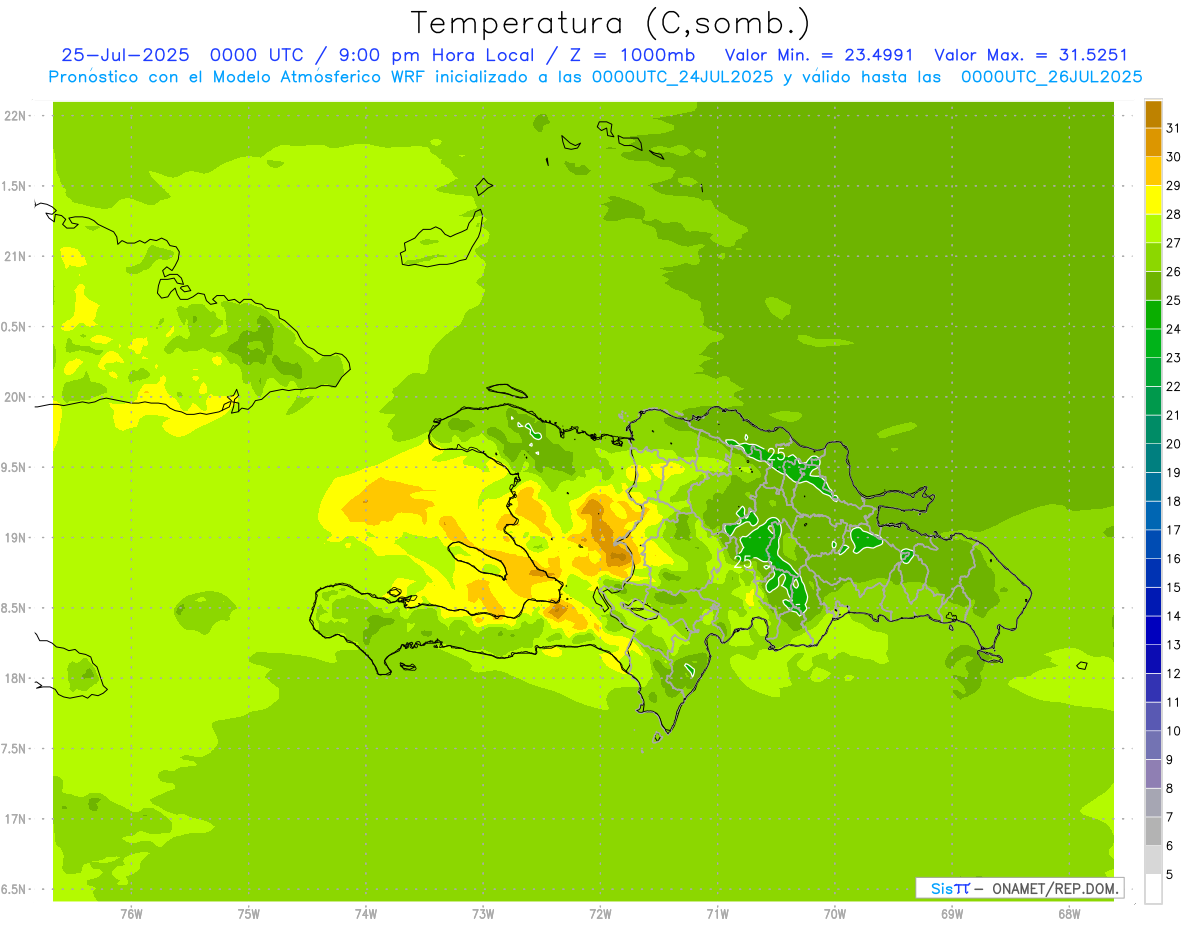Click the '73W' longitude axis label
The height and width of the screenshot is (927, 1200).
tap(483, 914)
